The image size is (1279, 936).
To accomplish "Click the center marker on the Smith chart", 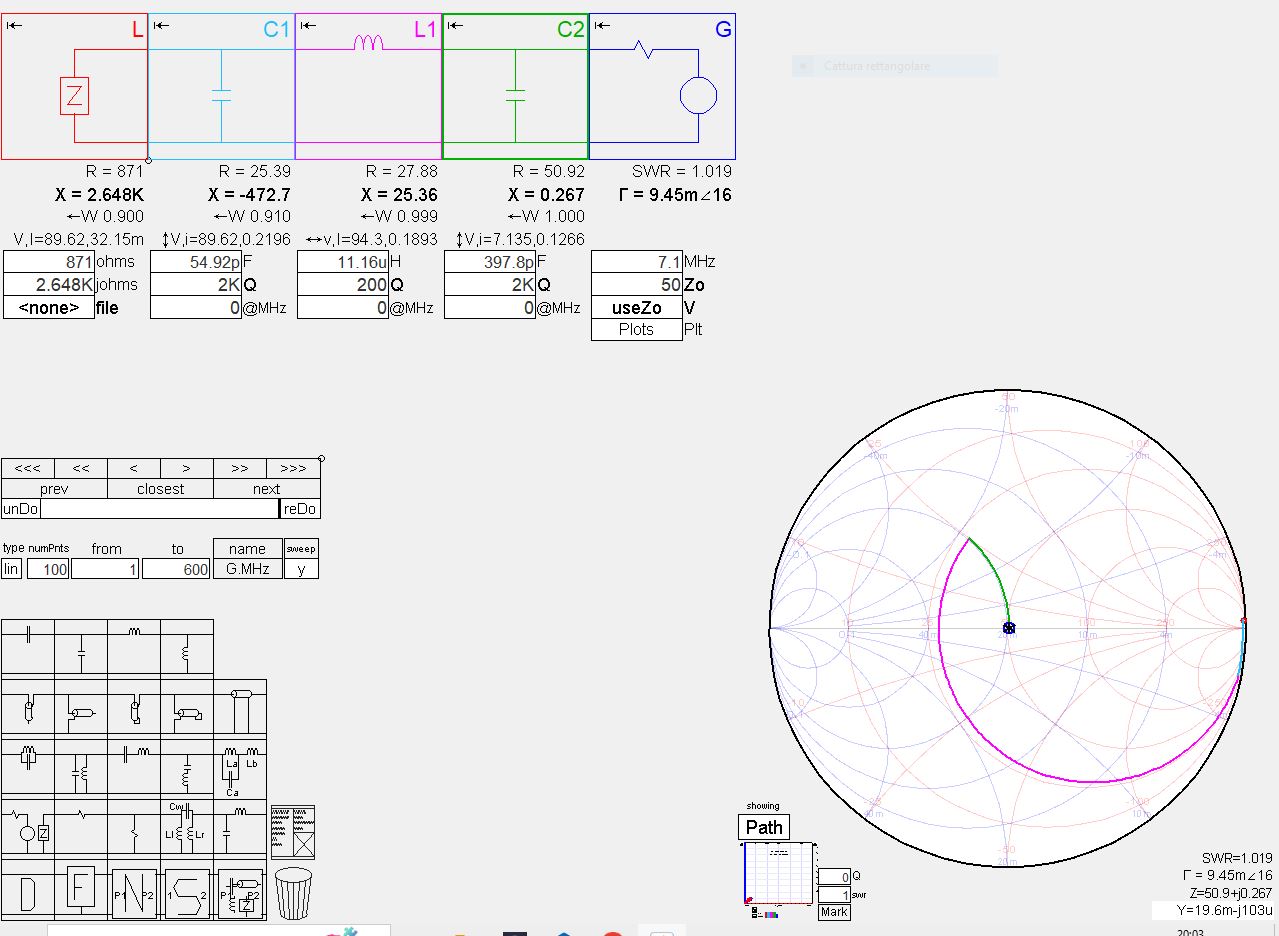I will tap(1009, 628).
